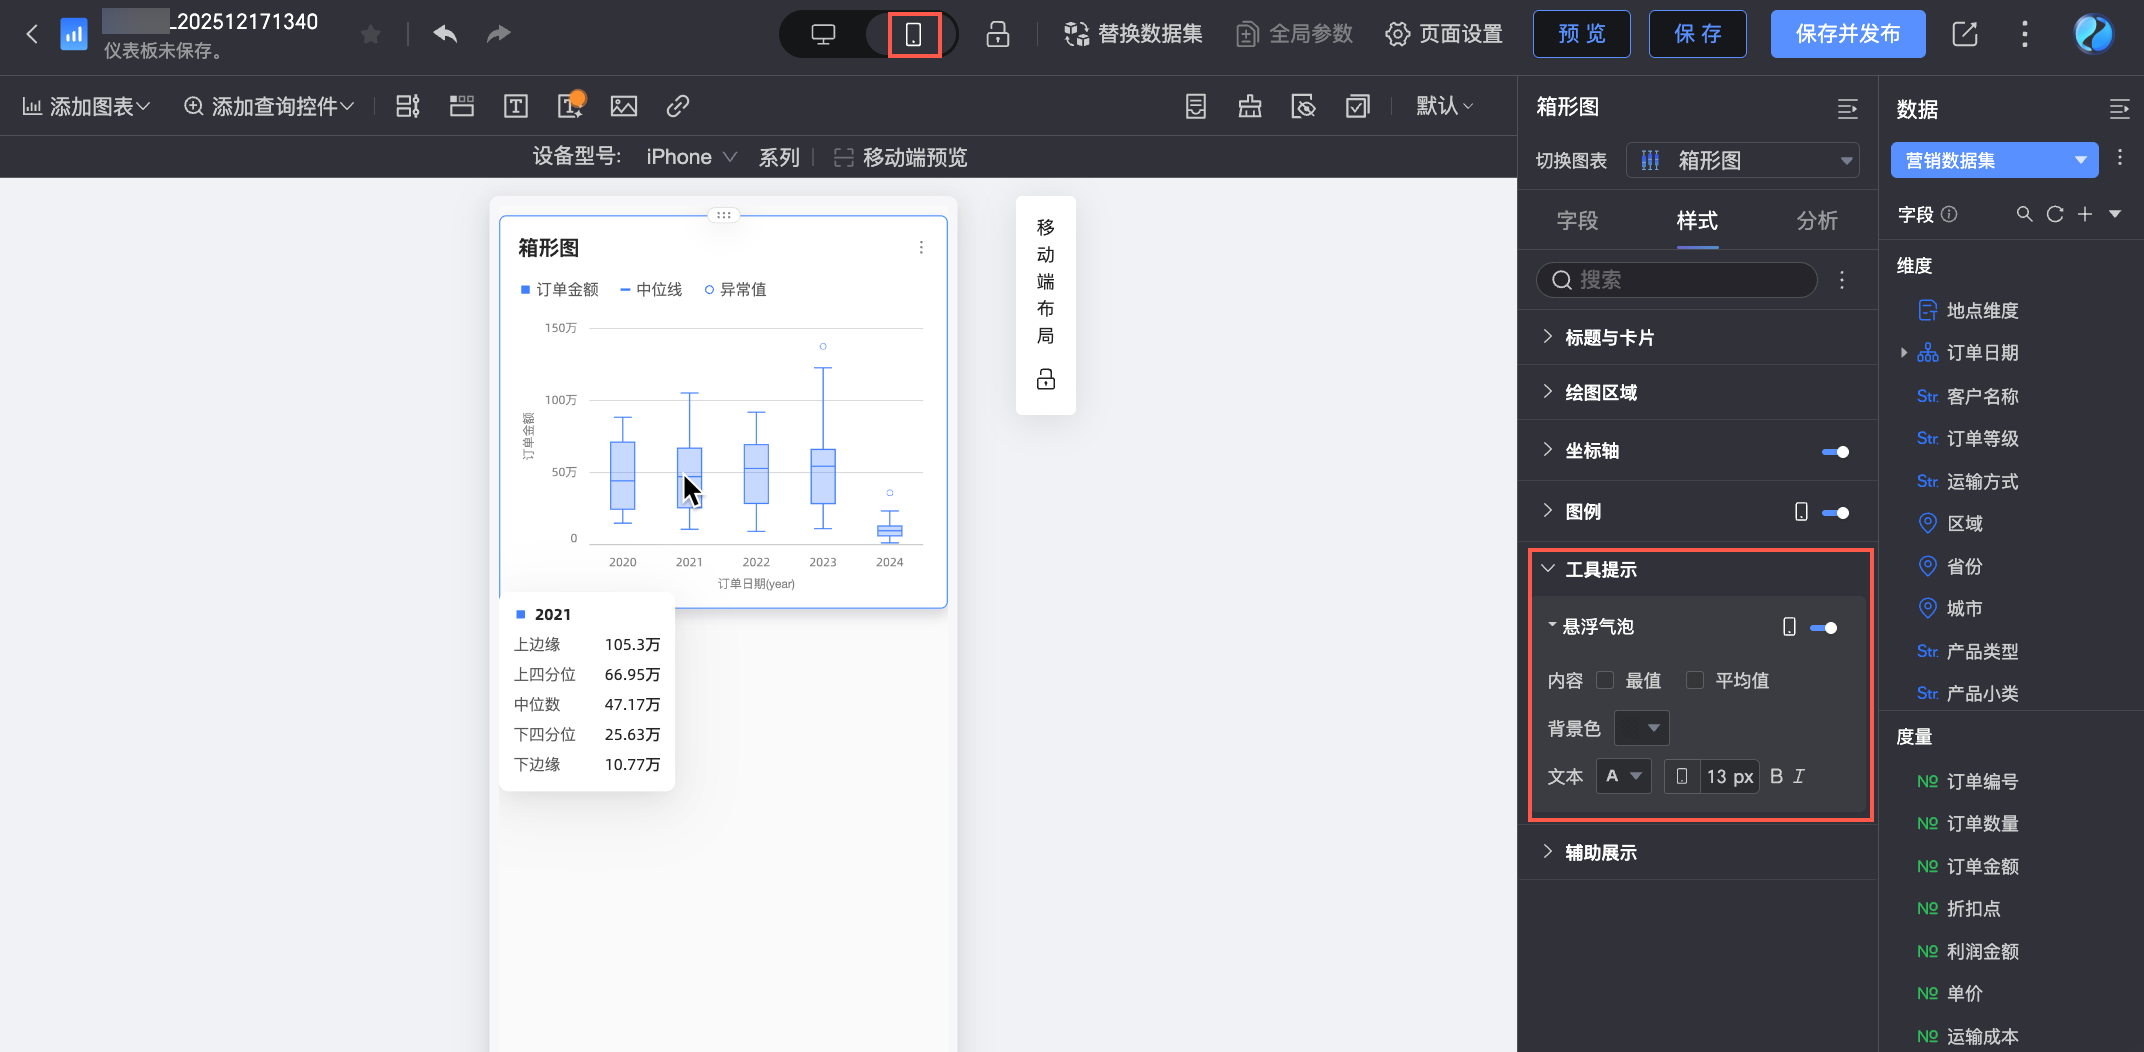Insert a text box widget
This screenshot has height=1052, width=2144.
click(x=516, y=106)
